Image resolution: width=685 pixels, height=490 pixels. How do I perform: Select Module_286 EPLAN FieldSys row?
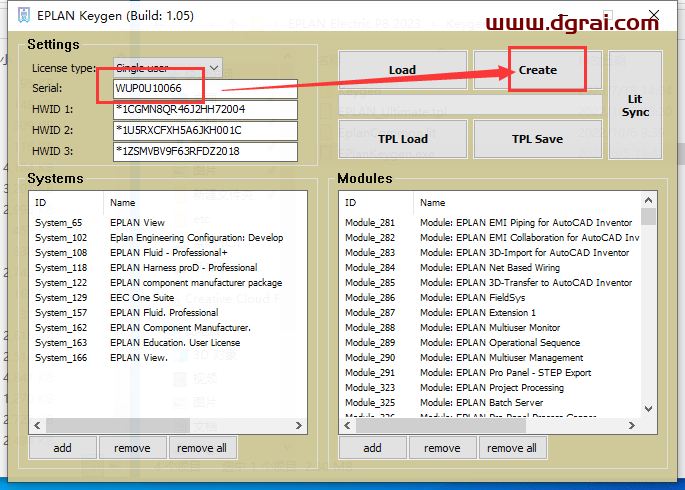[x=491, y=298]
